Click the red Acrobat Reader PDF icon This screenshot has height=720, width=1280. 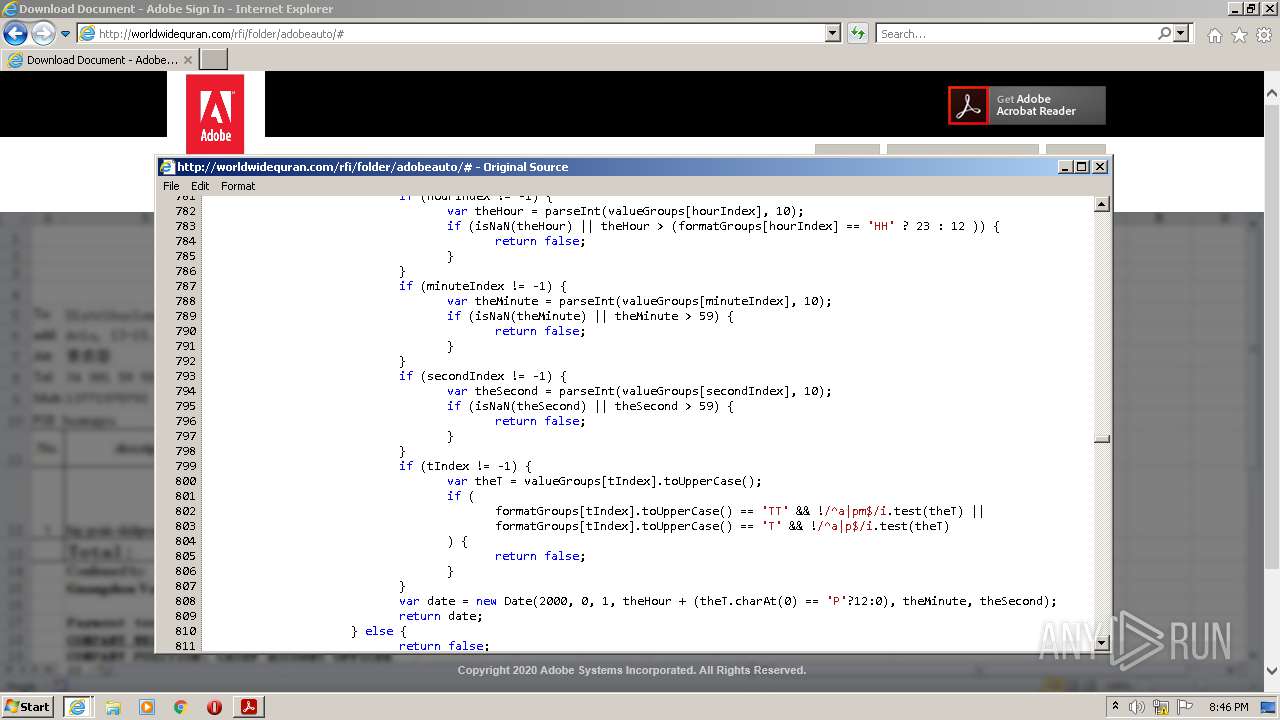click(968, 105)
